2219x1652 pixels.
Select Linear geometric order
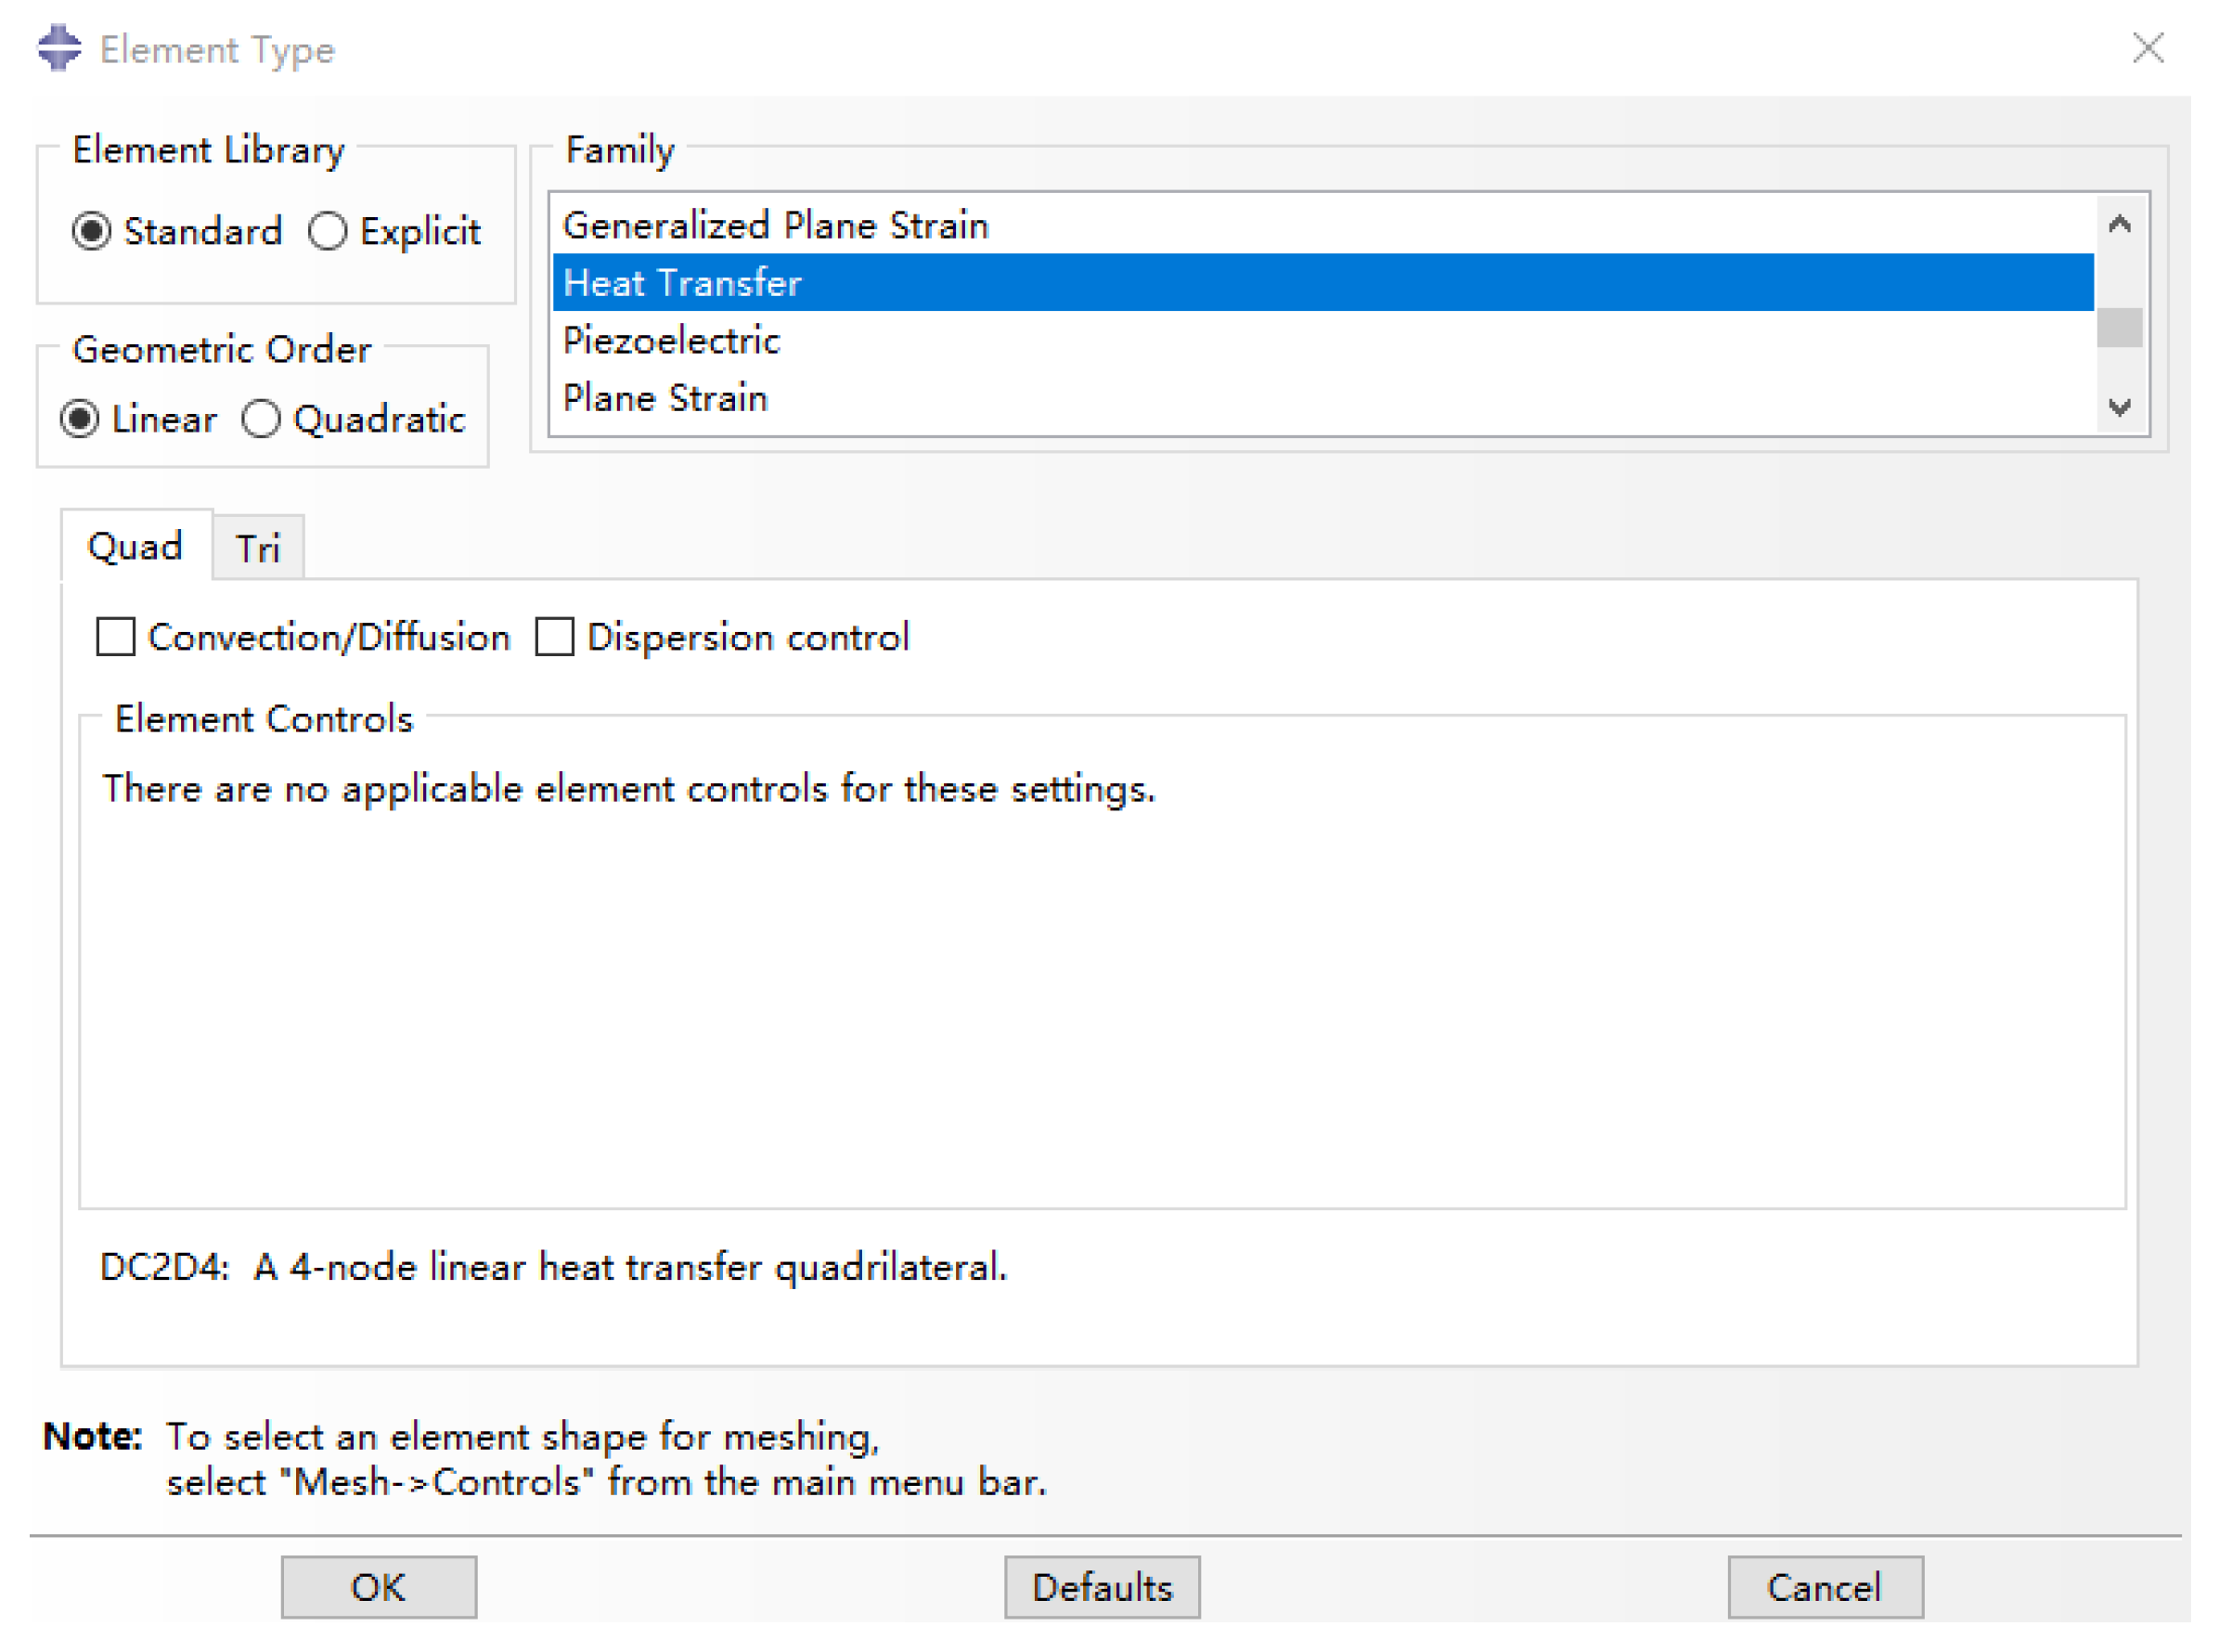(80, 418)
